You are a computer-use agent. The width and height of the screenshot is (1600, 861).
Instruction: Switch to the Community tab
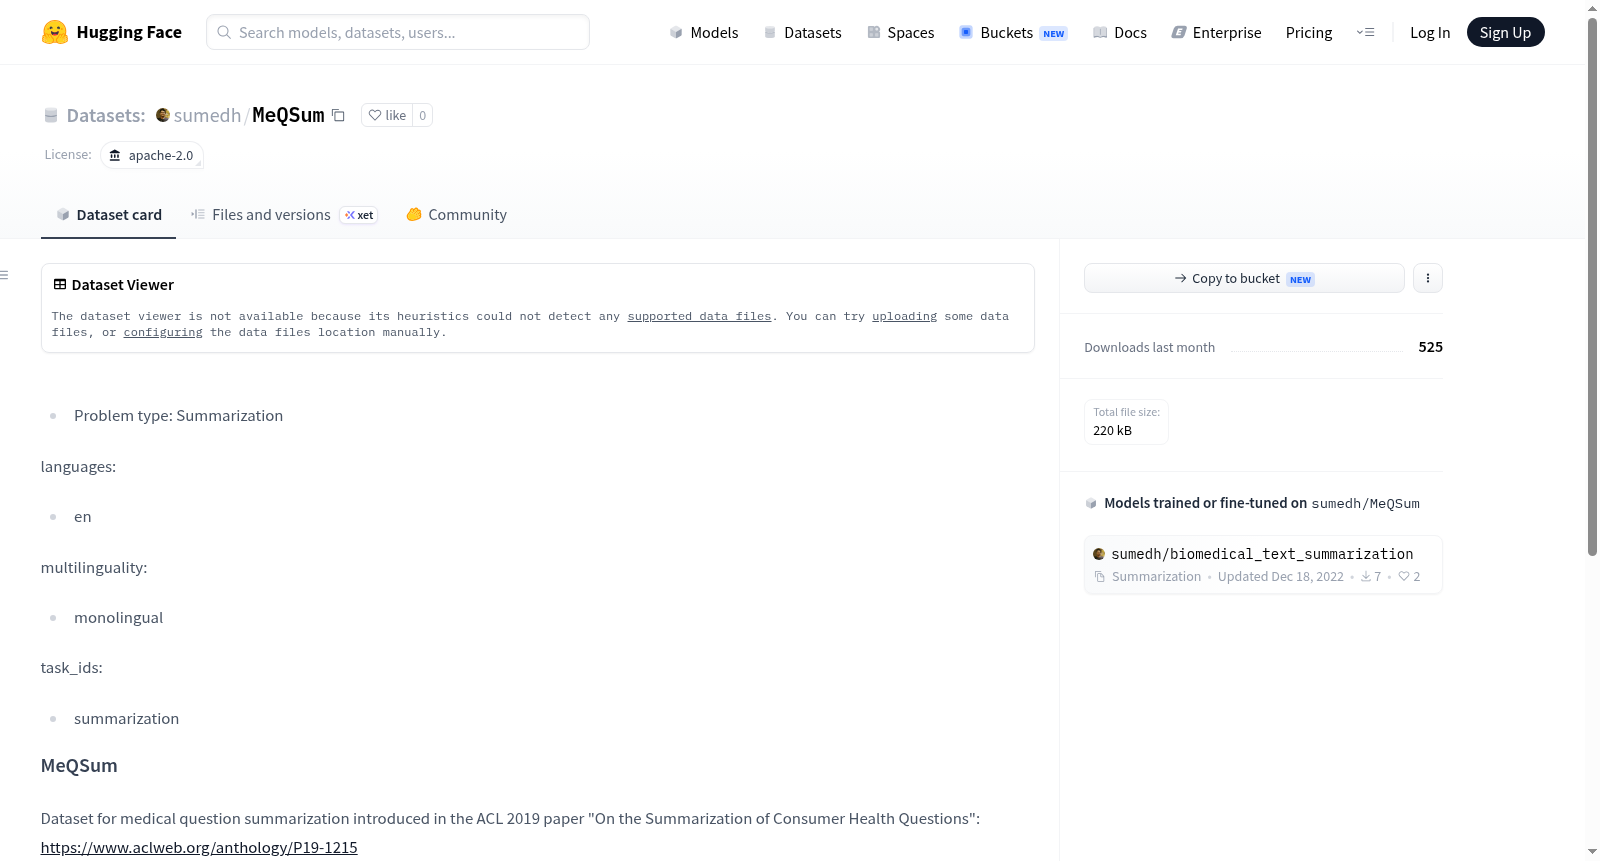(x=457, y=215)
